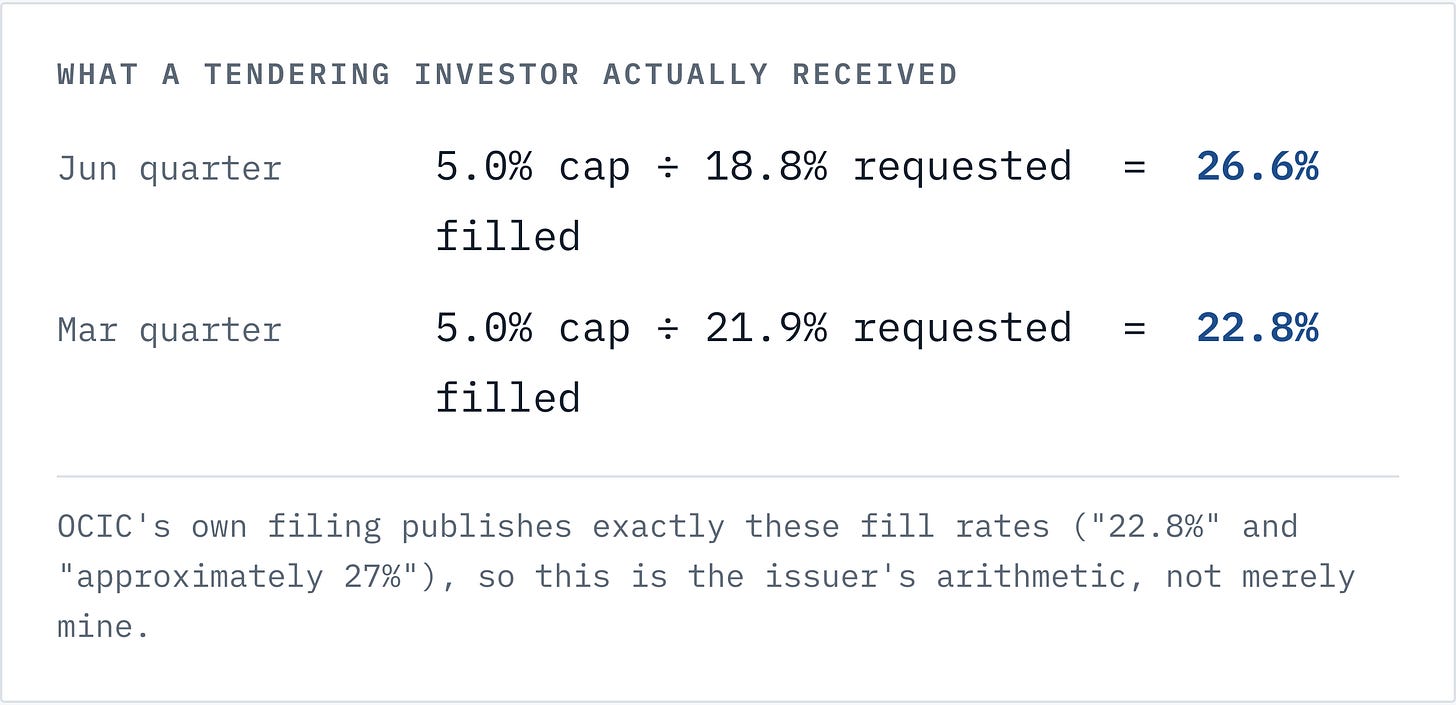
Task: Click the "18.8% requested" figure
Action: [888, 167]
